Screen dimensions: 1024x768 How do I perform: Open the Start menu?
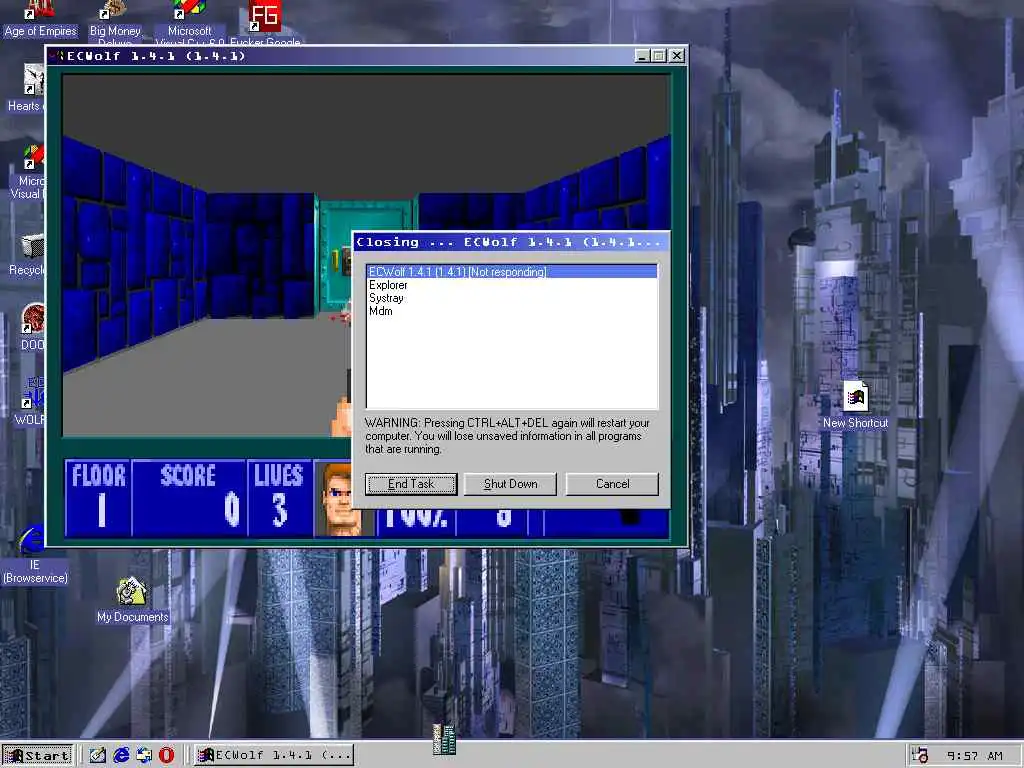(x=37, y=756)
